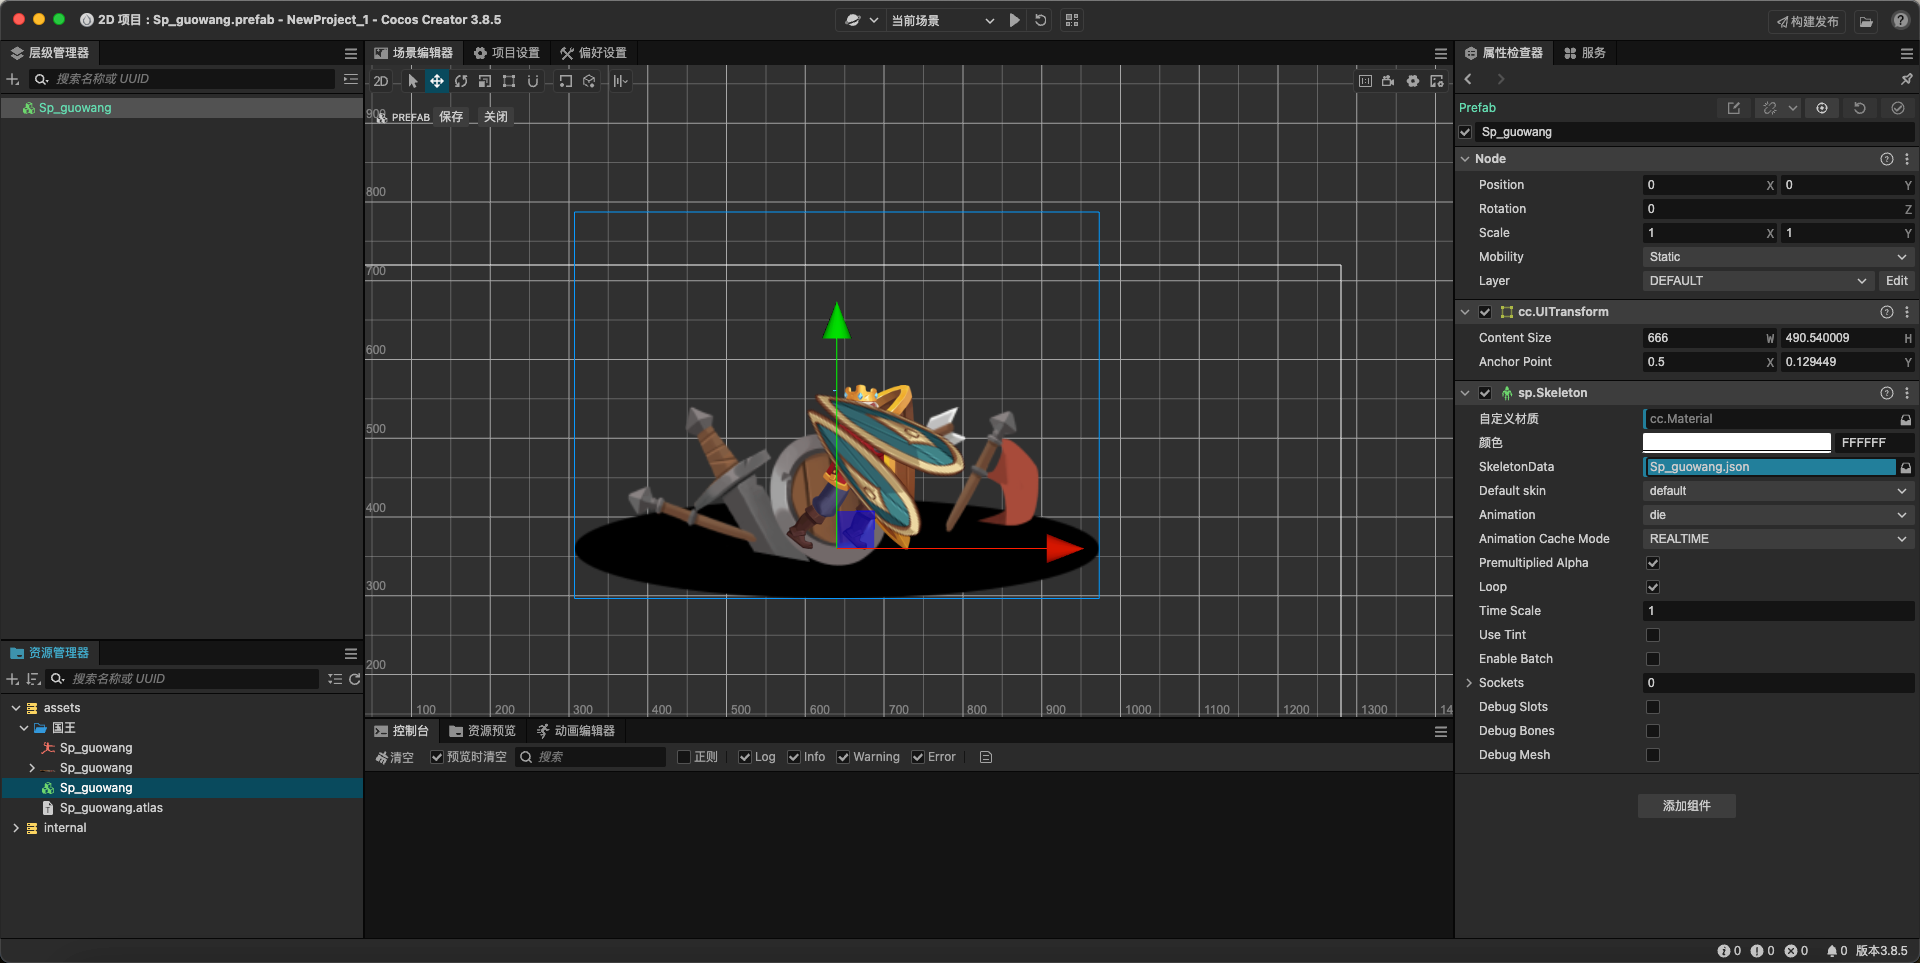Click the 构建发布 build button

1808,21
